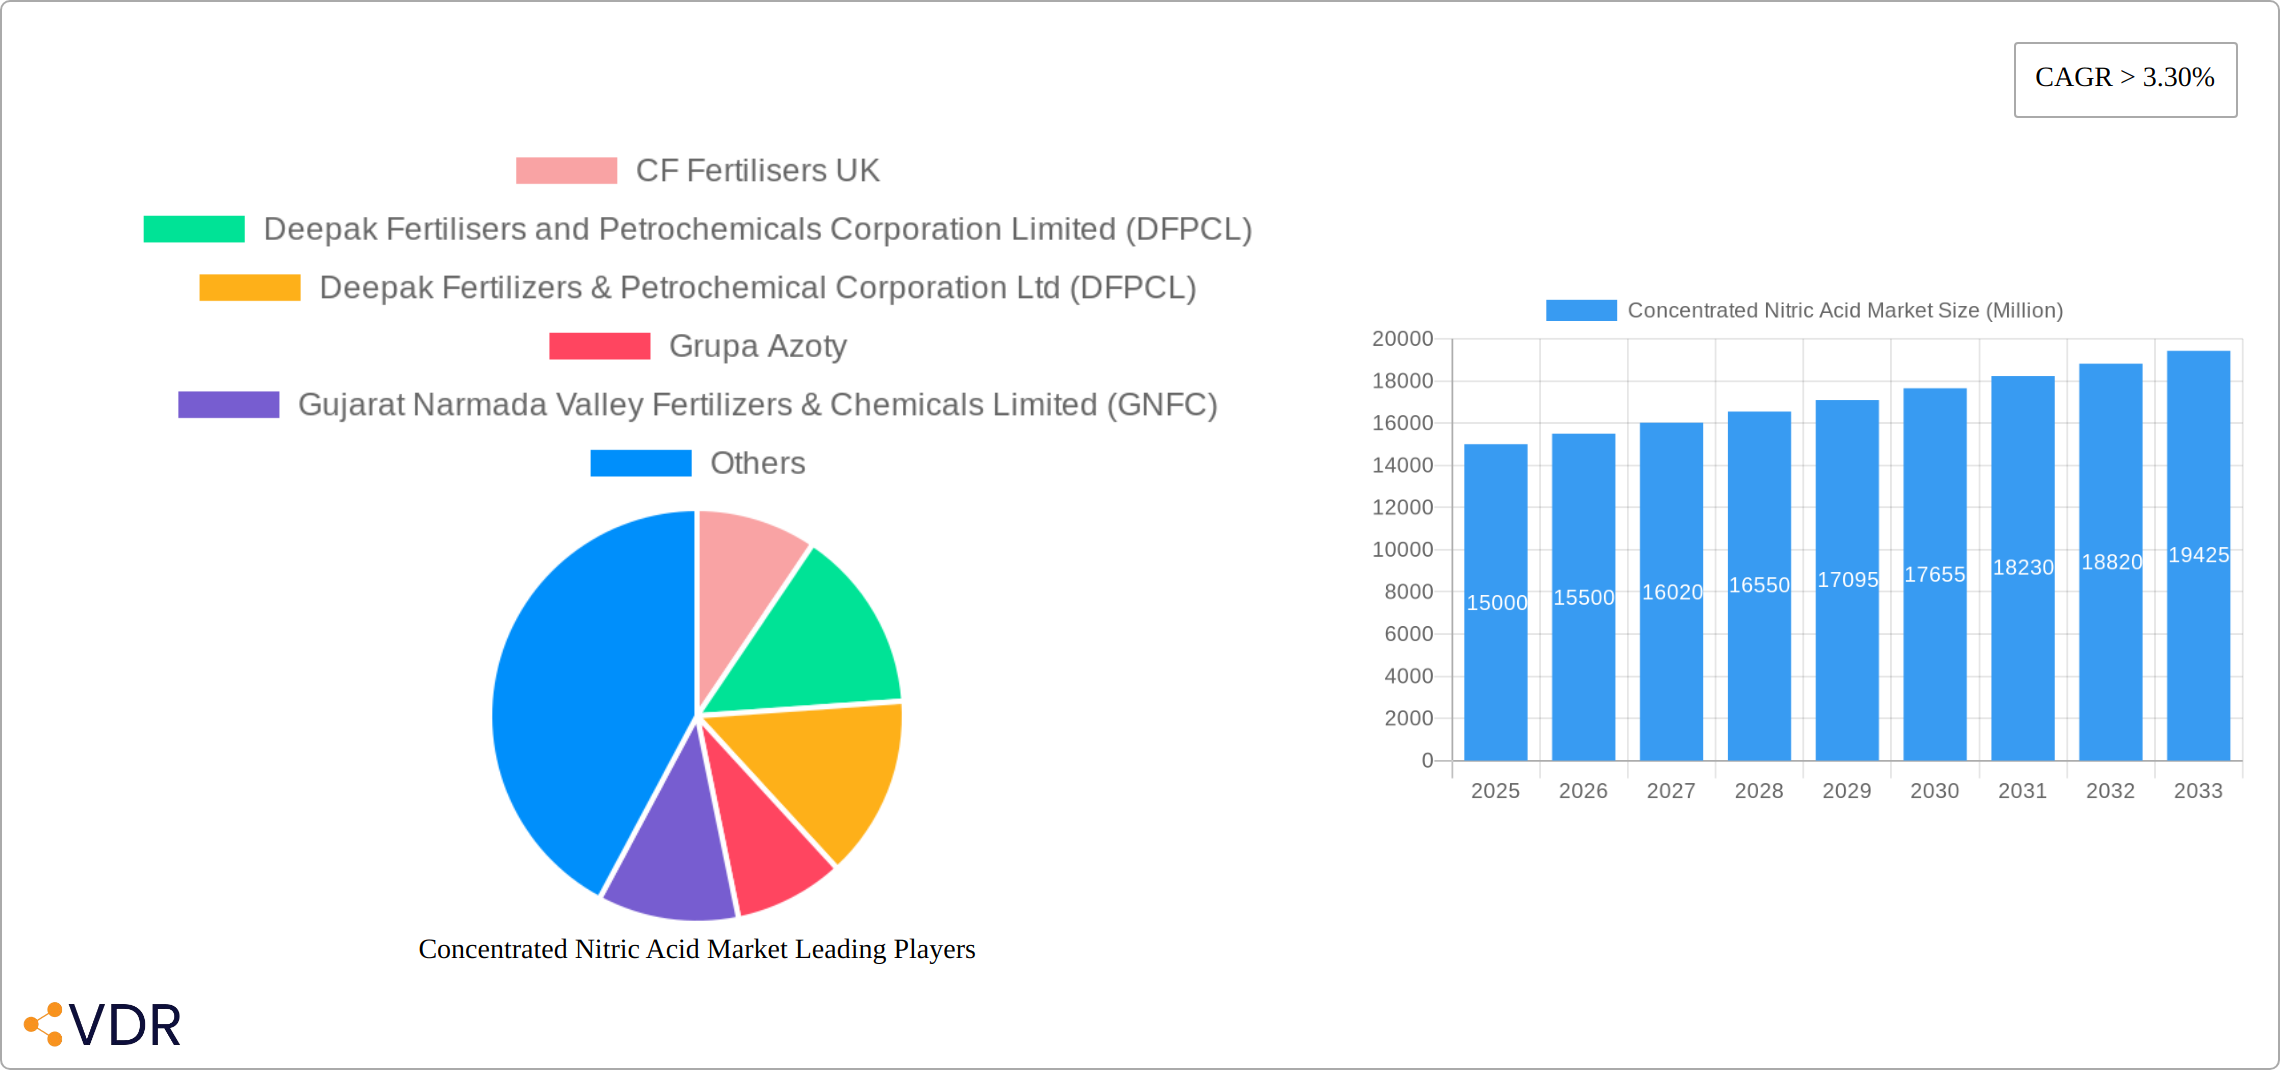This screenshot has width=2280, height=1070.
Task: Click the red Grupa Azoty legend swatch
Action: tap(600, 346)
